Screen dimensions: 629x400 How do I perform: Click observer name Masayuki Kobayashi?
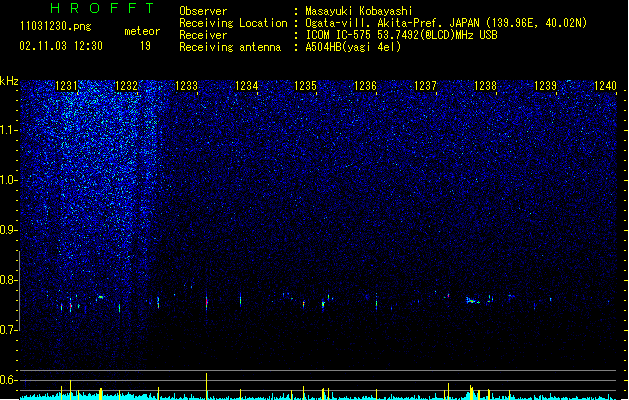(x=359, y=11)
